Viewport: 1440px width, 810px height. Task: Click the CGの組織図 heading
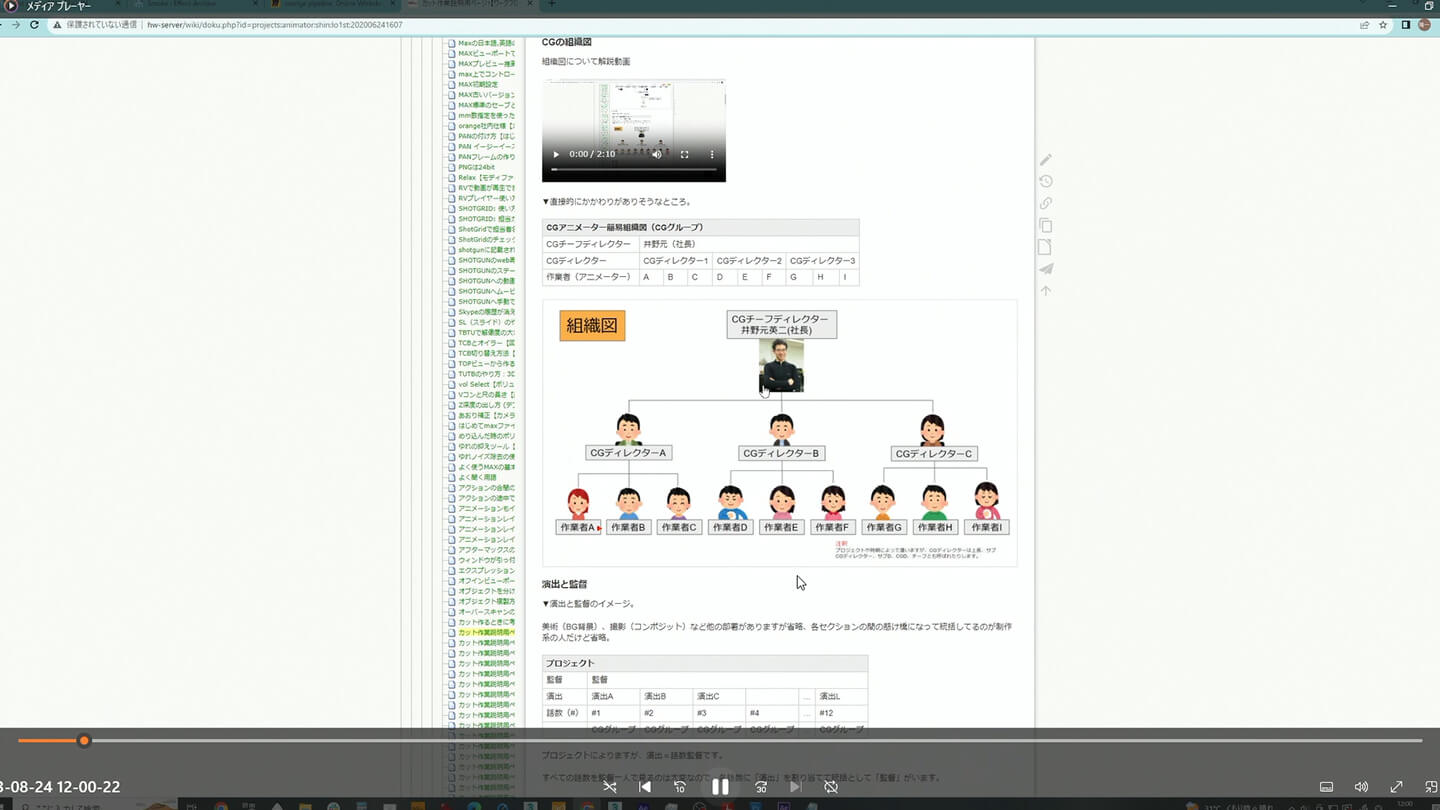[x=566, y=43]
